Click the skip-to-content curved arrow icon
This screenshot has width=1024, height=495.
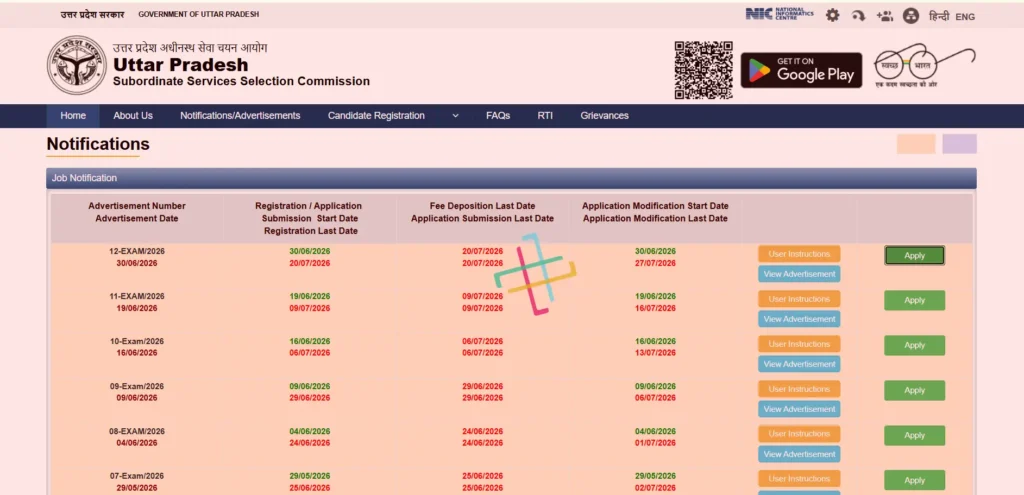point(858,16)
